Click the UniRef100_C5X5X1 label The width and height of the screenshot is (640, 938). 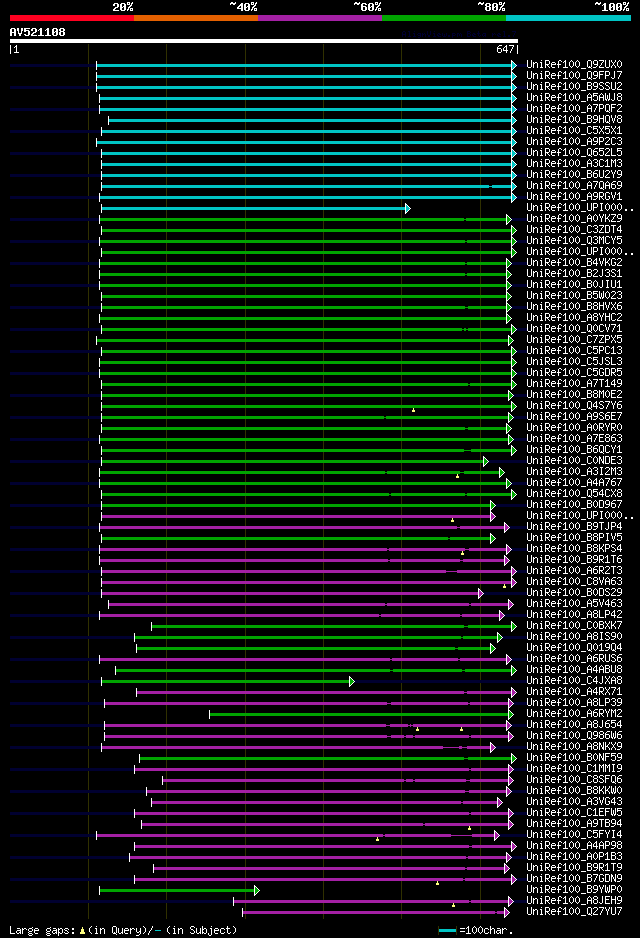(x=574, y=130)
